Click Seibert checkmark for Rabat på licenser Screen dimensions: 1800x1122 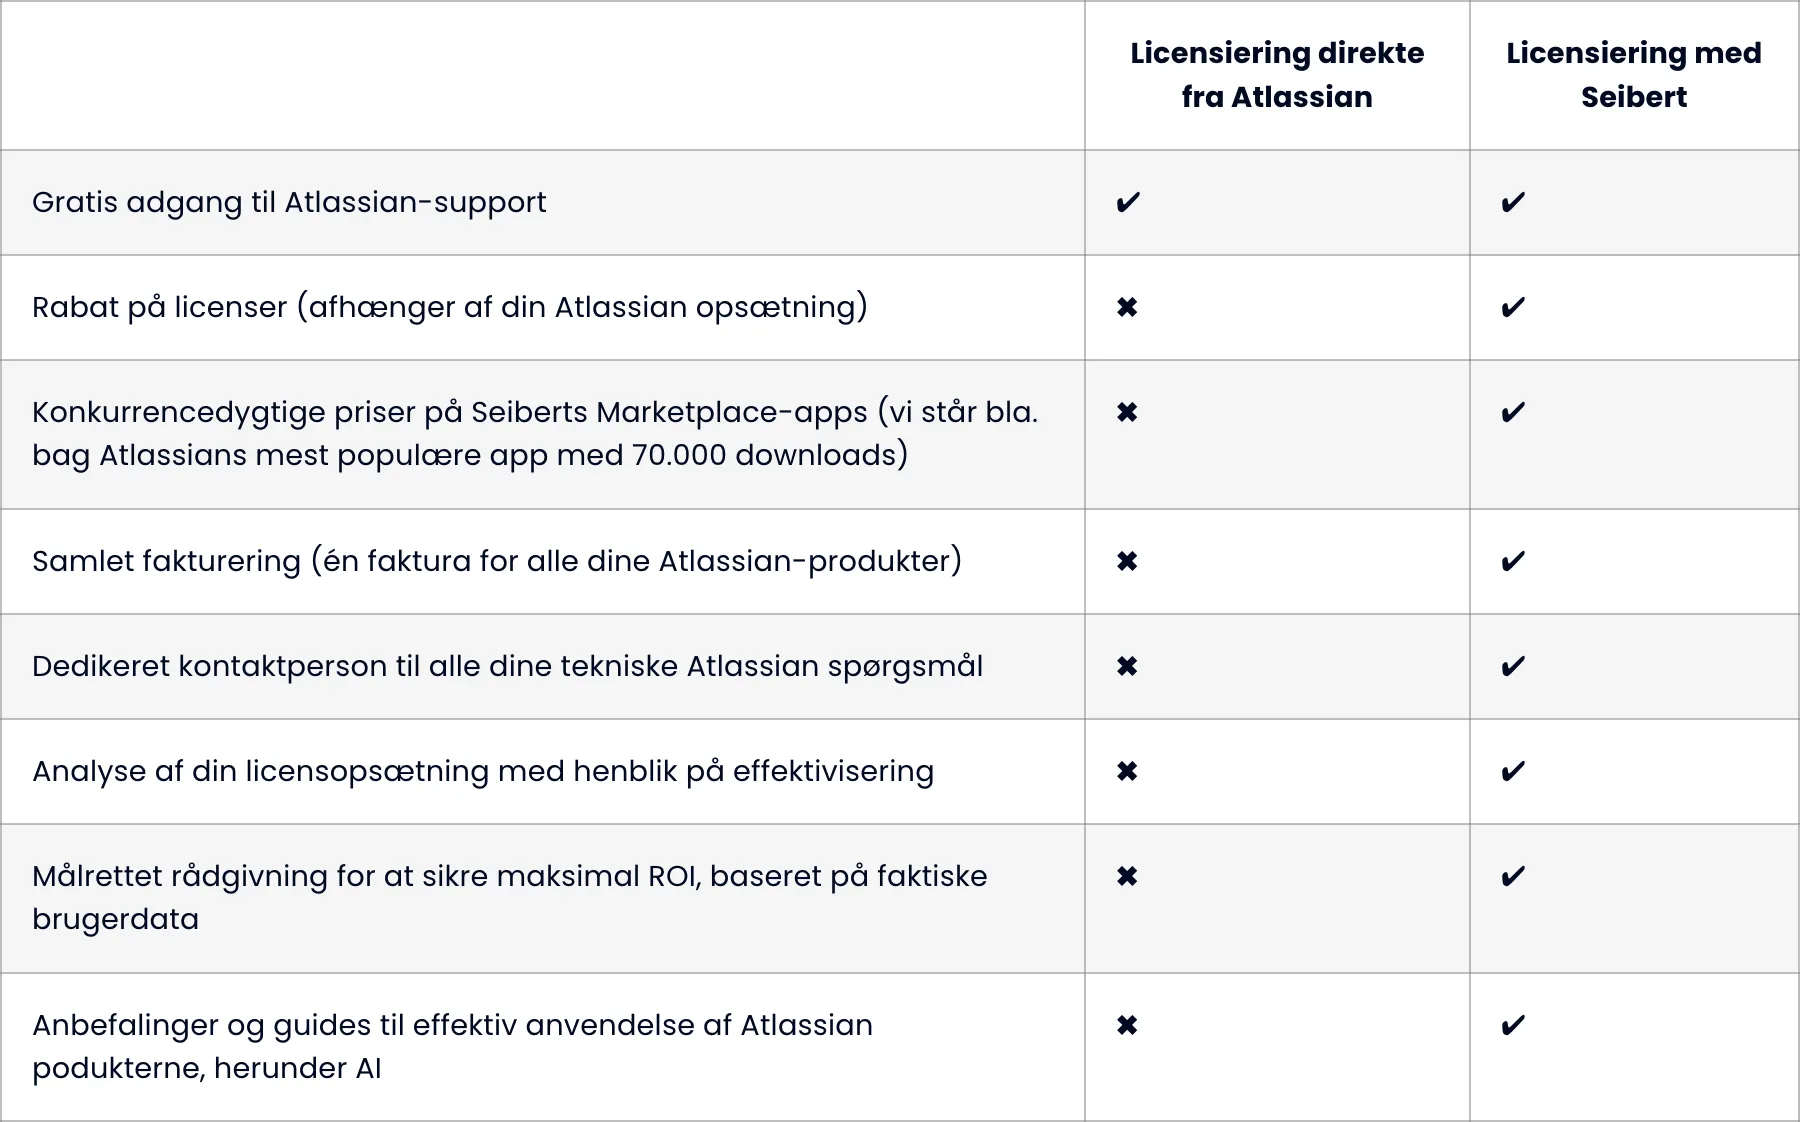(1513, 307)
